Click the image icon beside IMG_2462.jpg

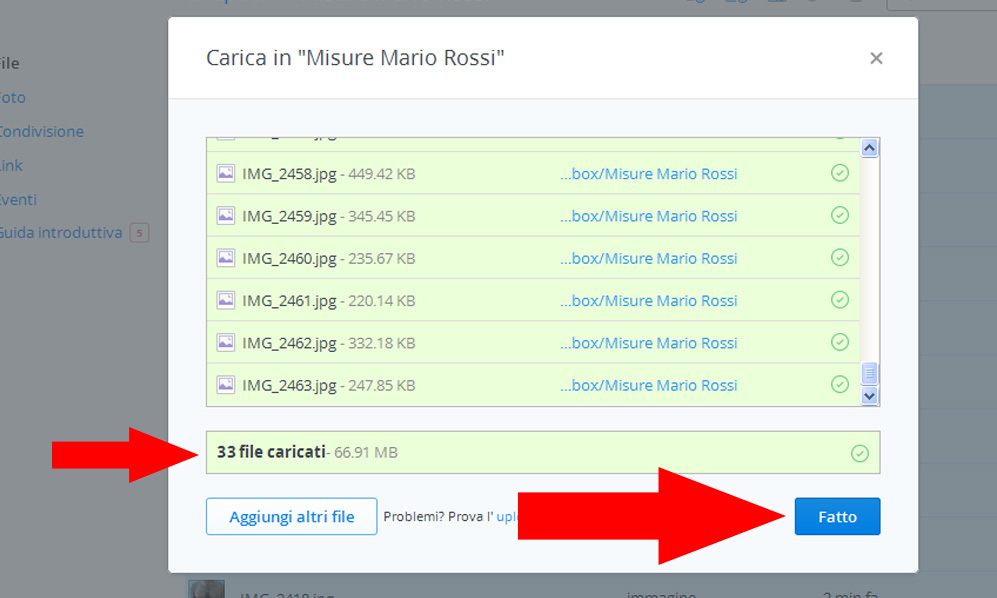click(226, 342)
